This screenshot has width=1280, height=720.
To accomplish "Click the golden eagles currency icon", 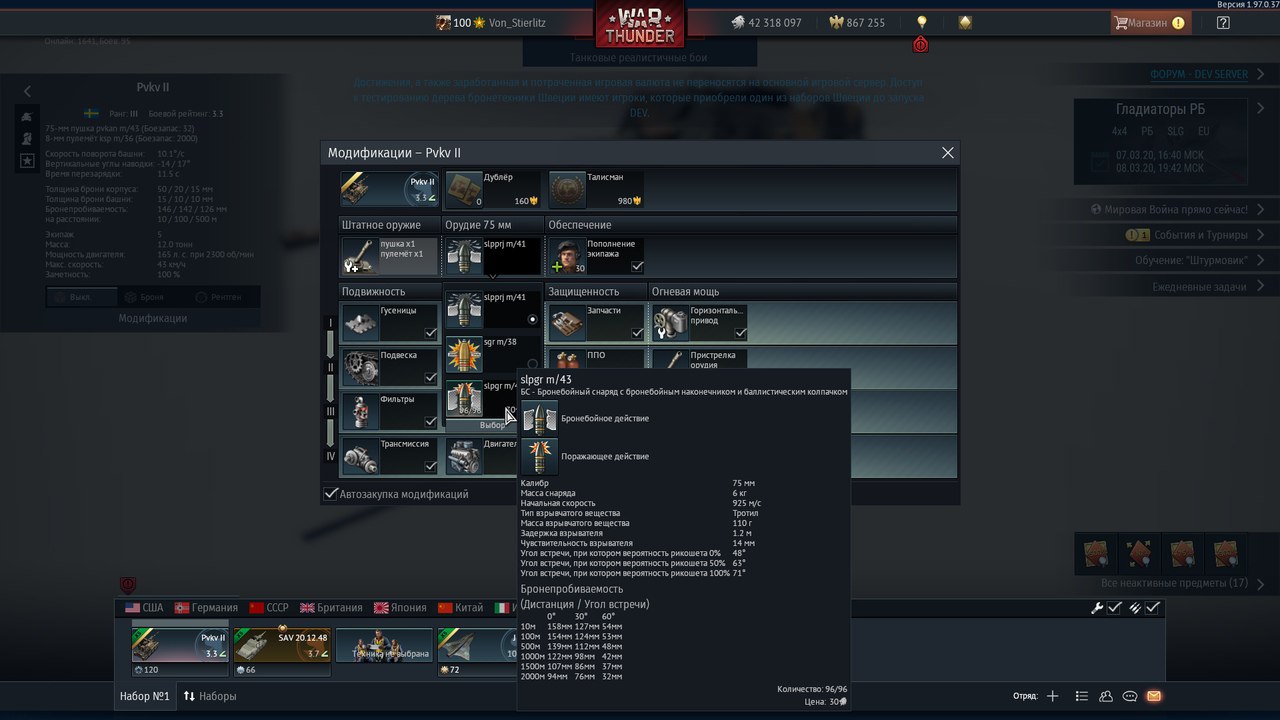I will click(x=836, y=22).
